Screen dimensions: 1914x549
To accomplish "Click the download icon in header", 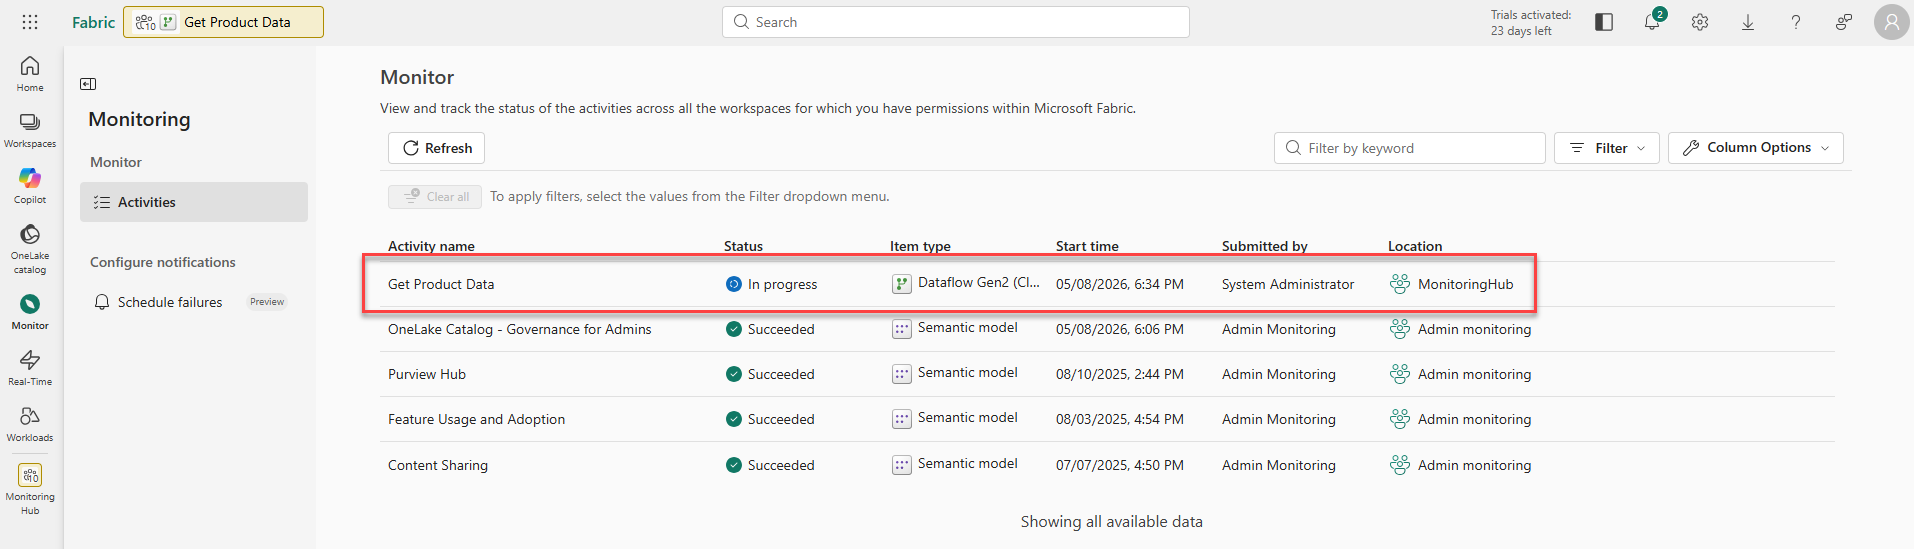I will [x=1748, y=22].
